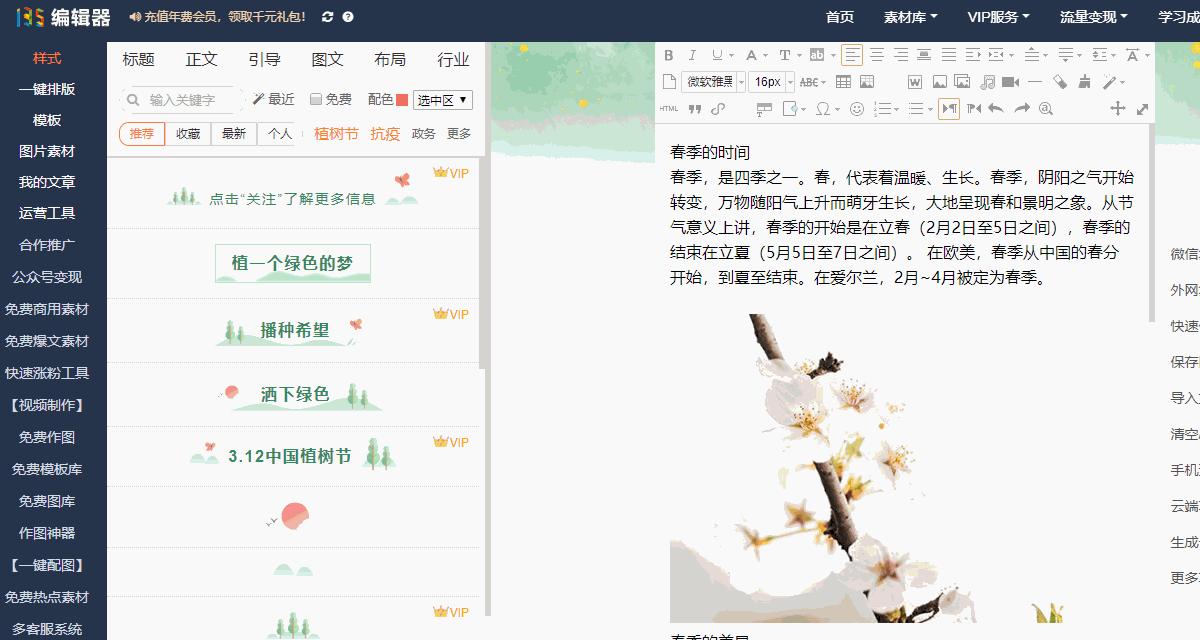Open the emoji picker
This screenshot has width=1200, height=640.
pyautogui.click(x=856, y=108)
